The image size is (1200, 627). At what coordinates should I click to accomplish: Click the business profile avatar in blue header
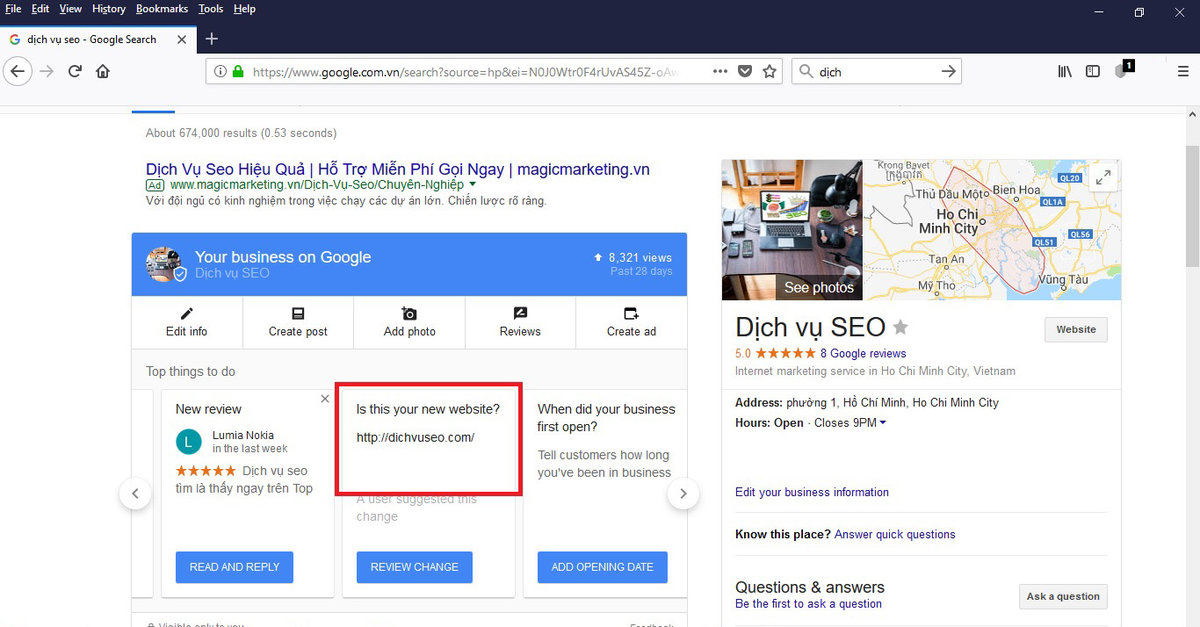[x=164, y=264]
